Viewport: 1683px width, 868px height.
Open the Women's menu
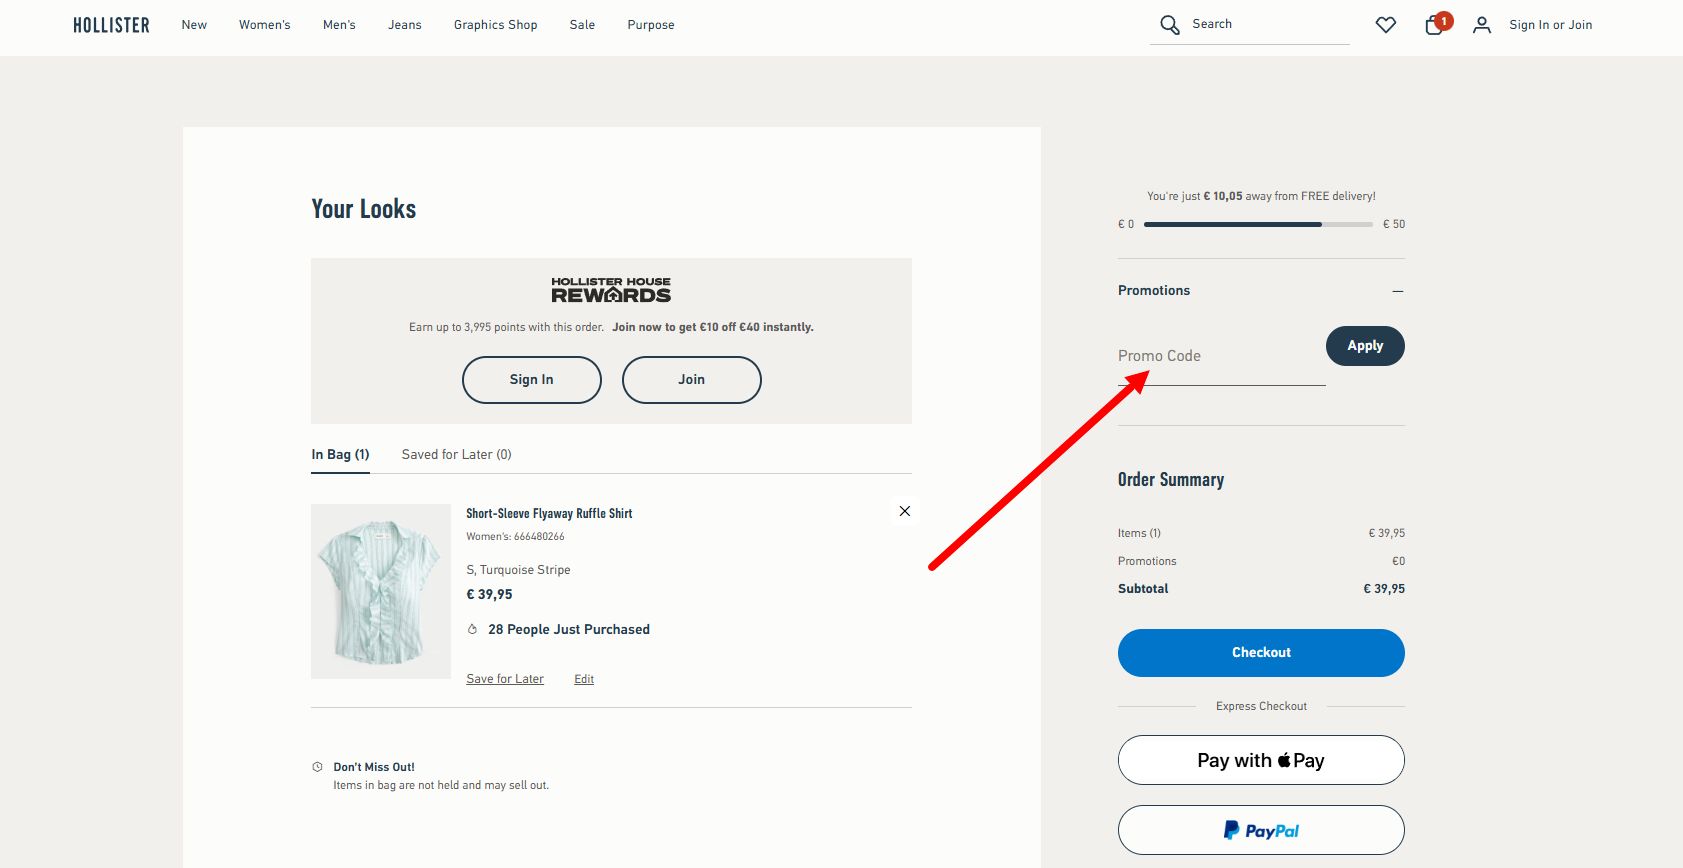[264, 25]
